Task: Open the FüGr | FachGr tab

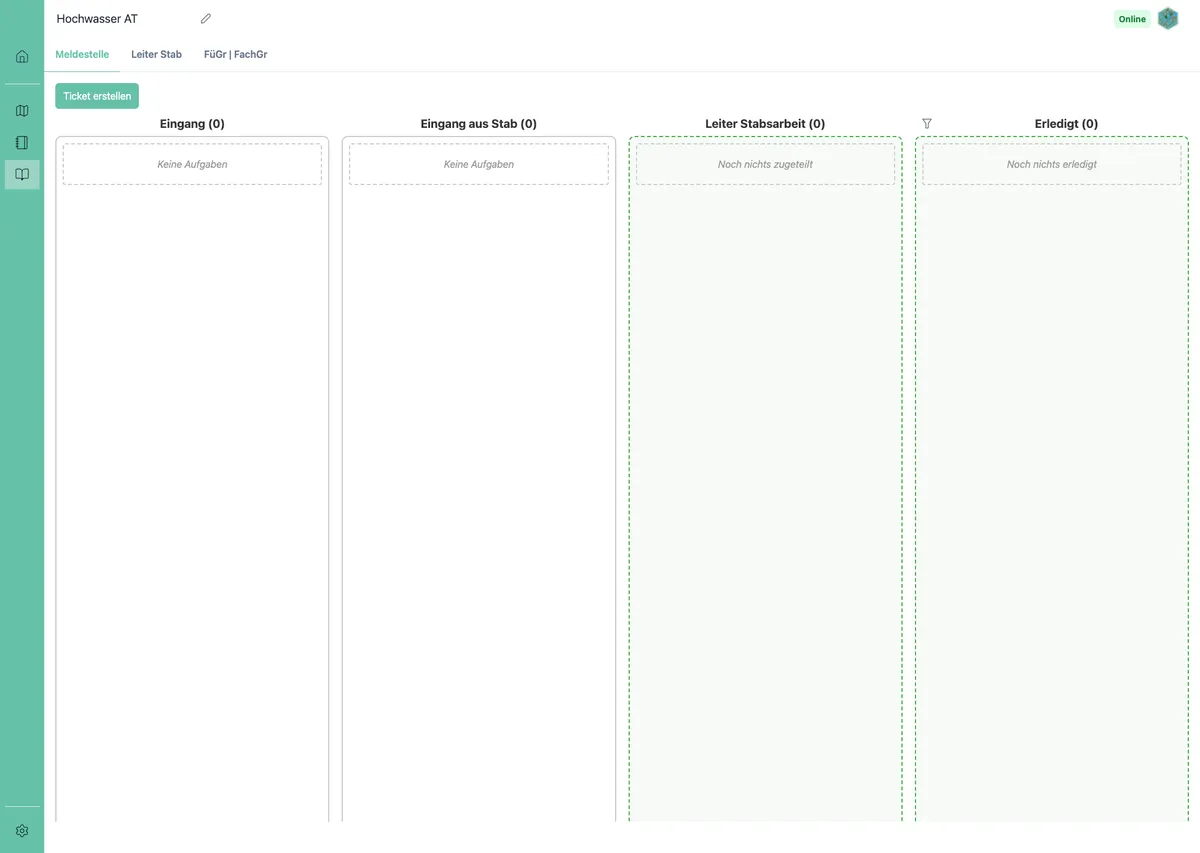Action: tap(235, 54)
